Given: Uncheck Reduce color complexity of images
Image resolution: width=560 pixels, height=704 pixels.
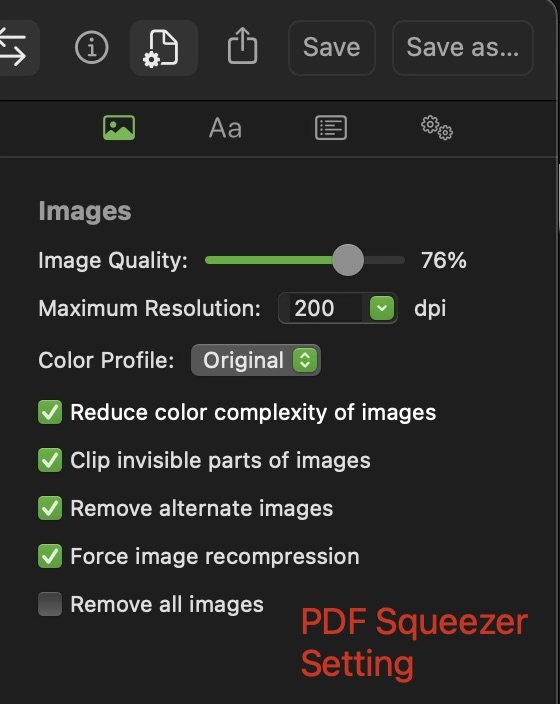Looking at the screenshot, I should [50, 412].
